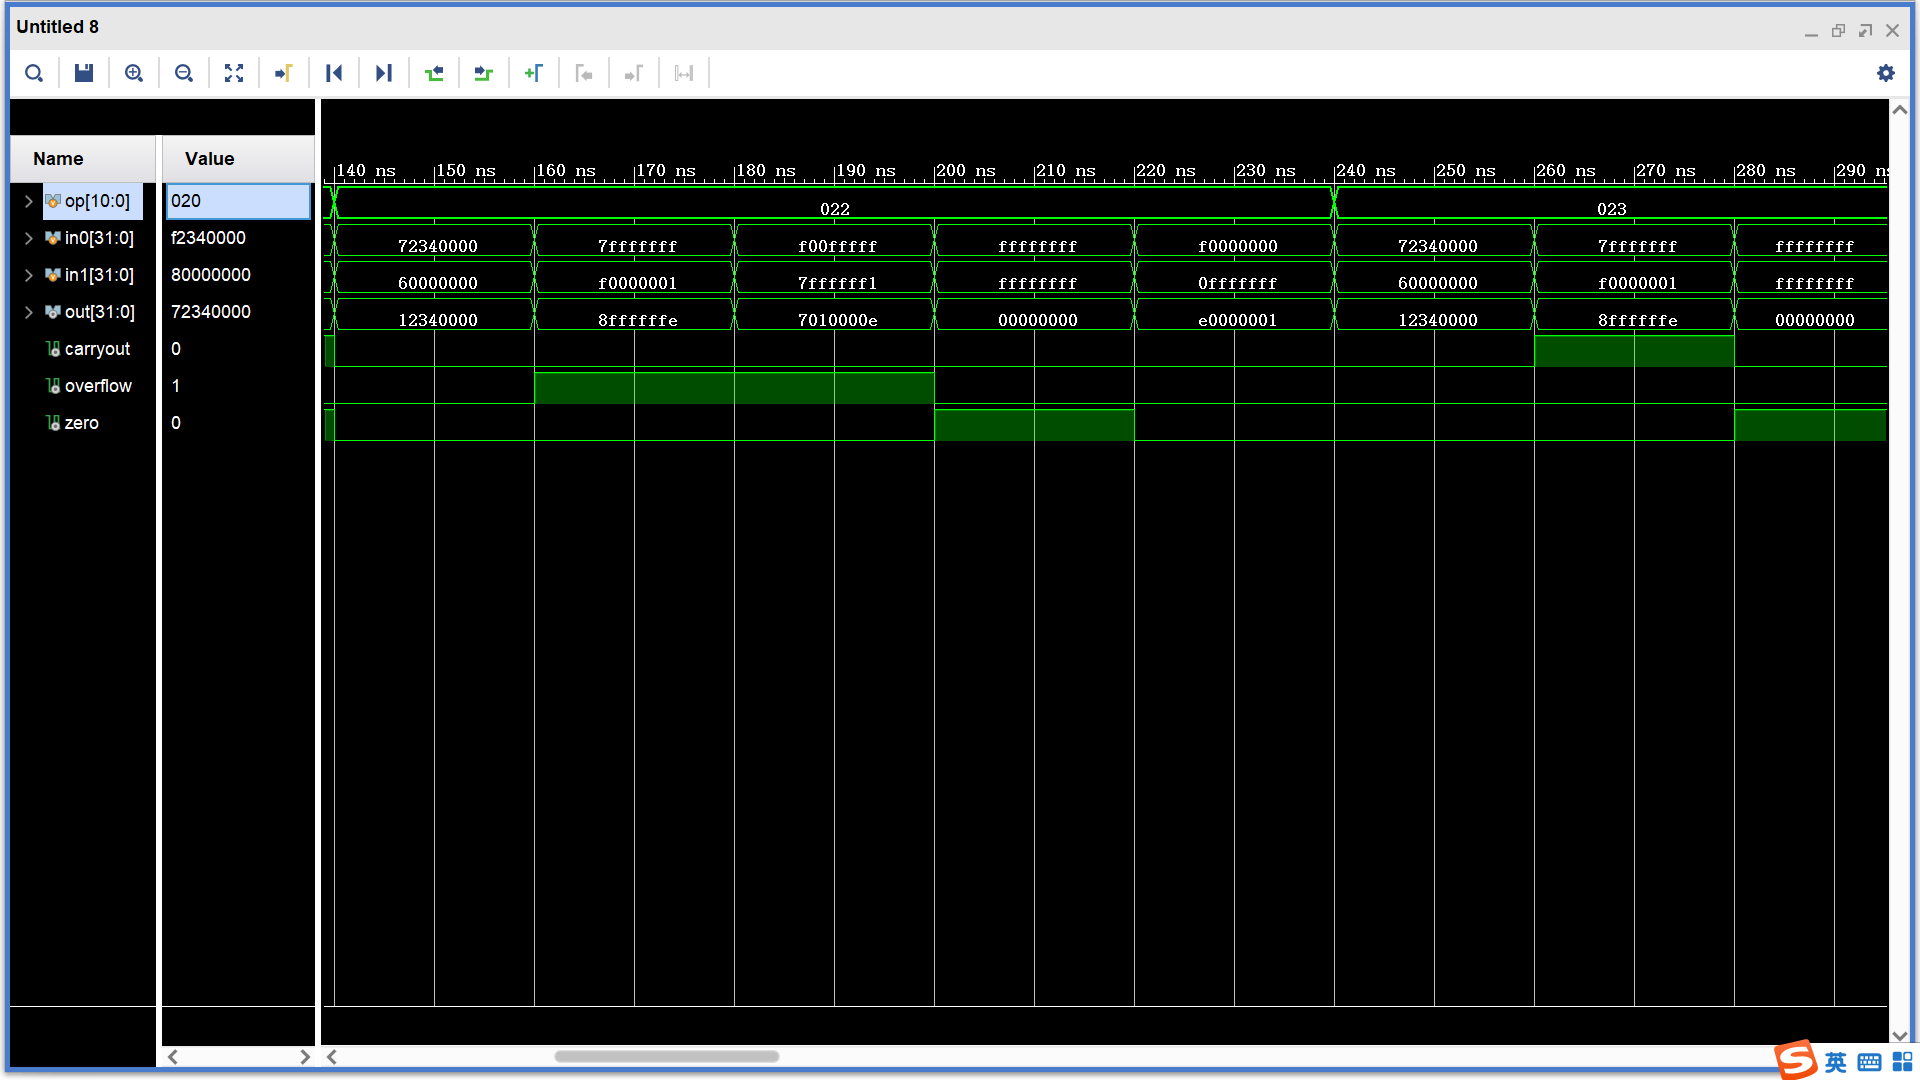Jump to next transition with the green right-arrow icon
This screenshot has width=1920, height=1080.
point(484,72)
